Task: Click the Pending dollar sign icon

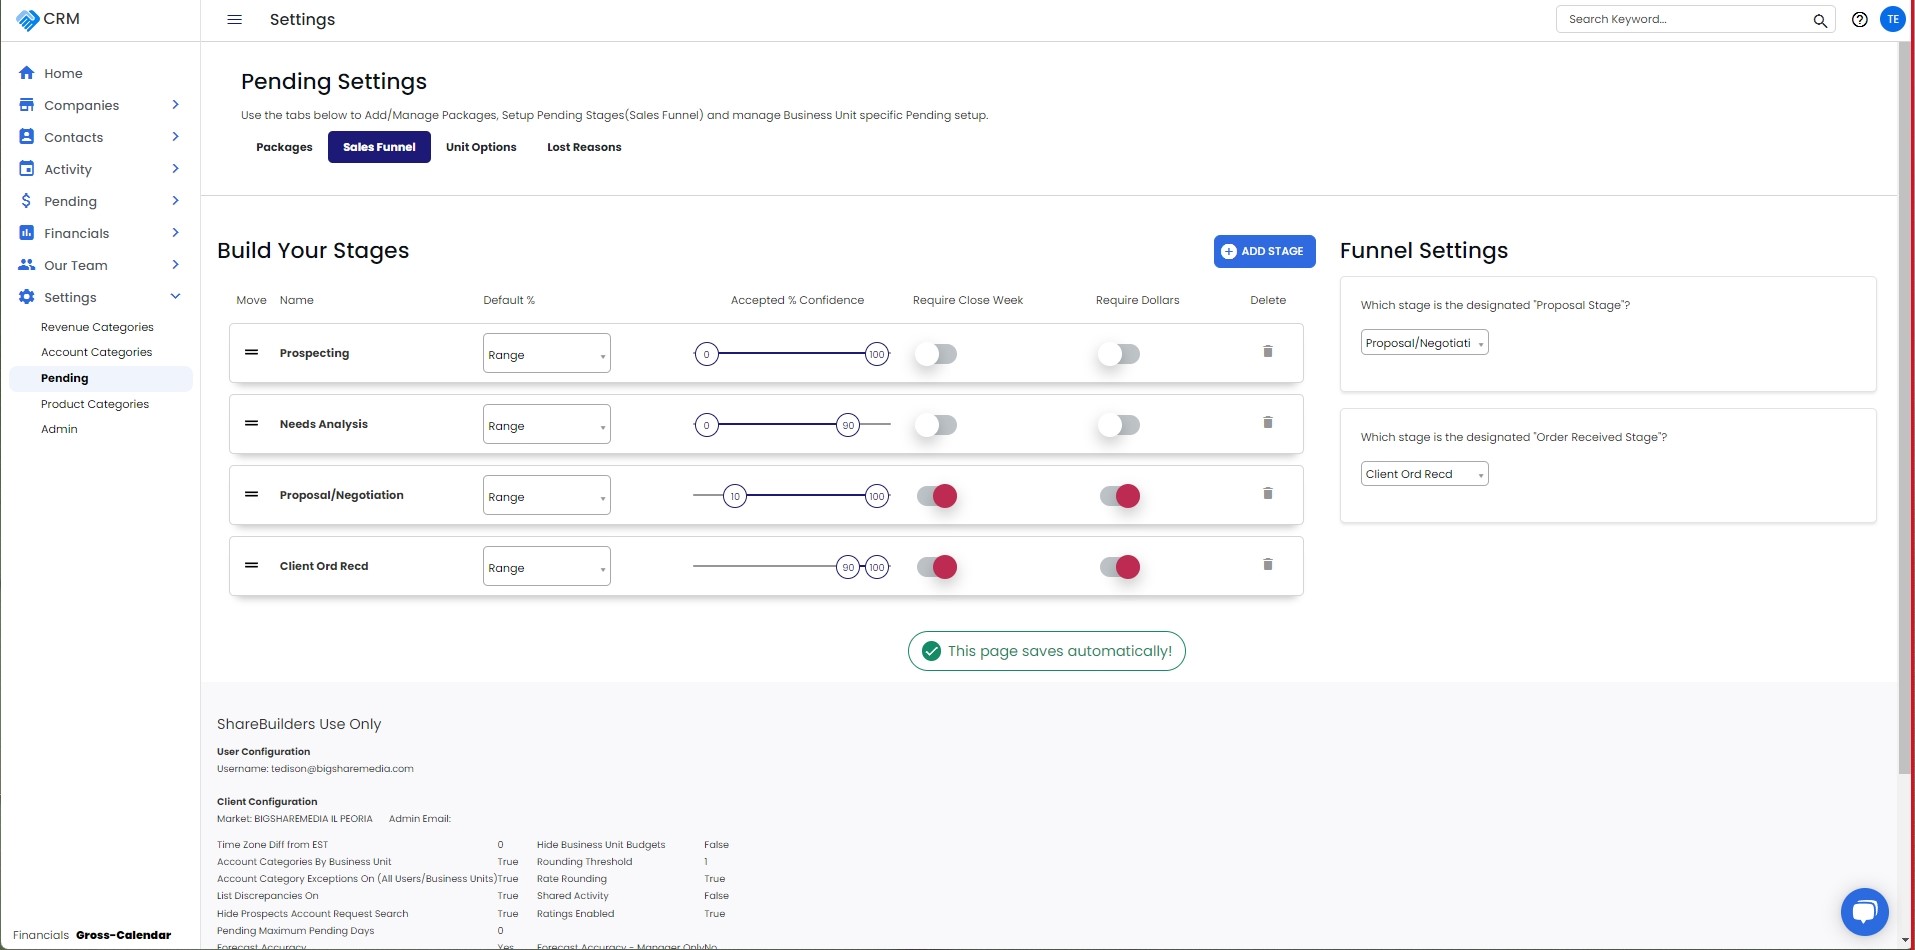Action: 26,201
